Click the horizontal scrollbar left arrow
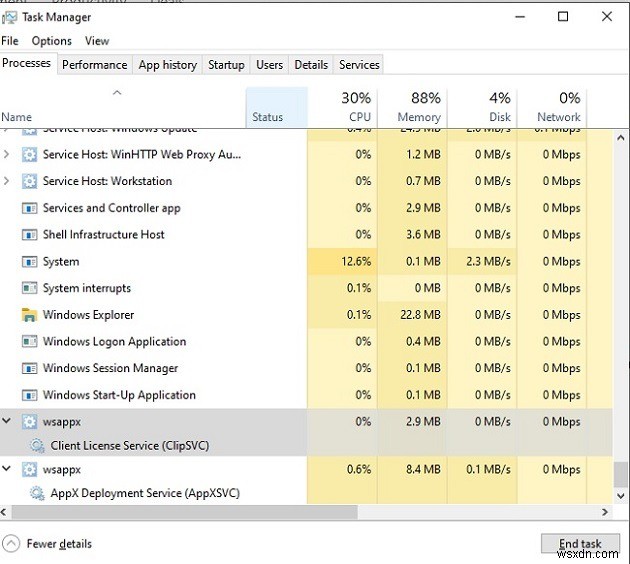The height and width of the screenshot is (564, 630). pos(4,512)
